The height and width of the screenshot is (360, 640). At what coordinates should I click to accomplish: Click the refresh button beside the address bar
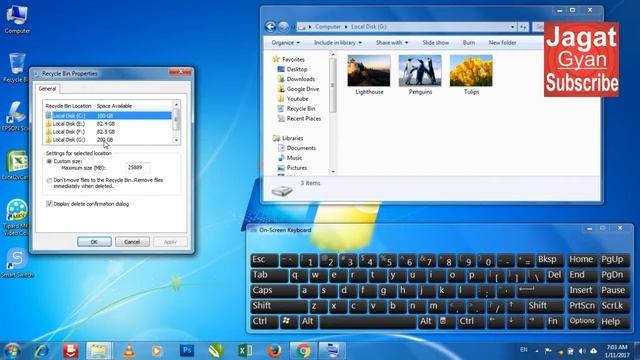pyautogui.click(x=523, y=27)
